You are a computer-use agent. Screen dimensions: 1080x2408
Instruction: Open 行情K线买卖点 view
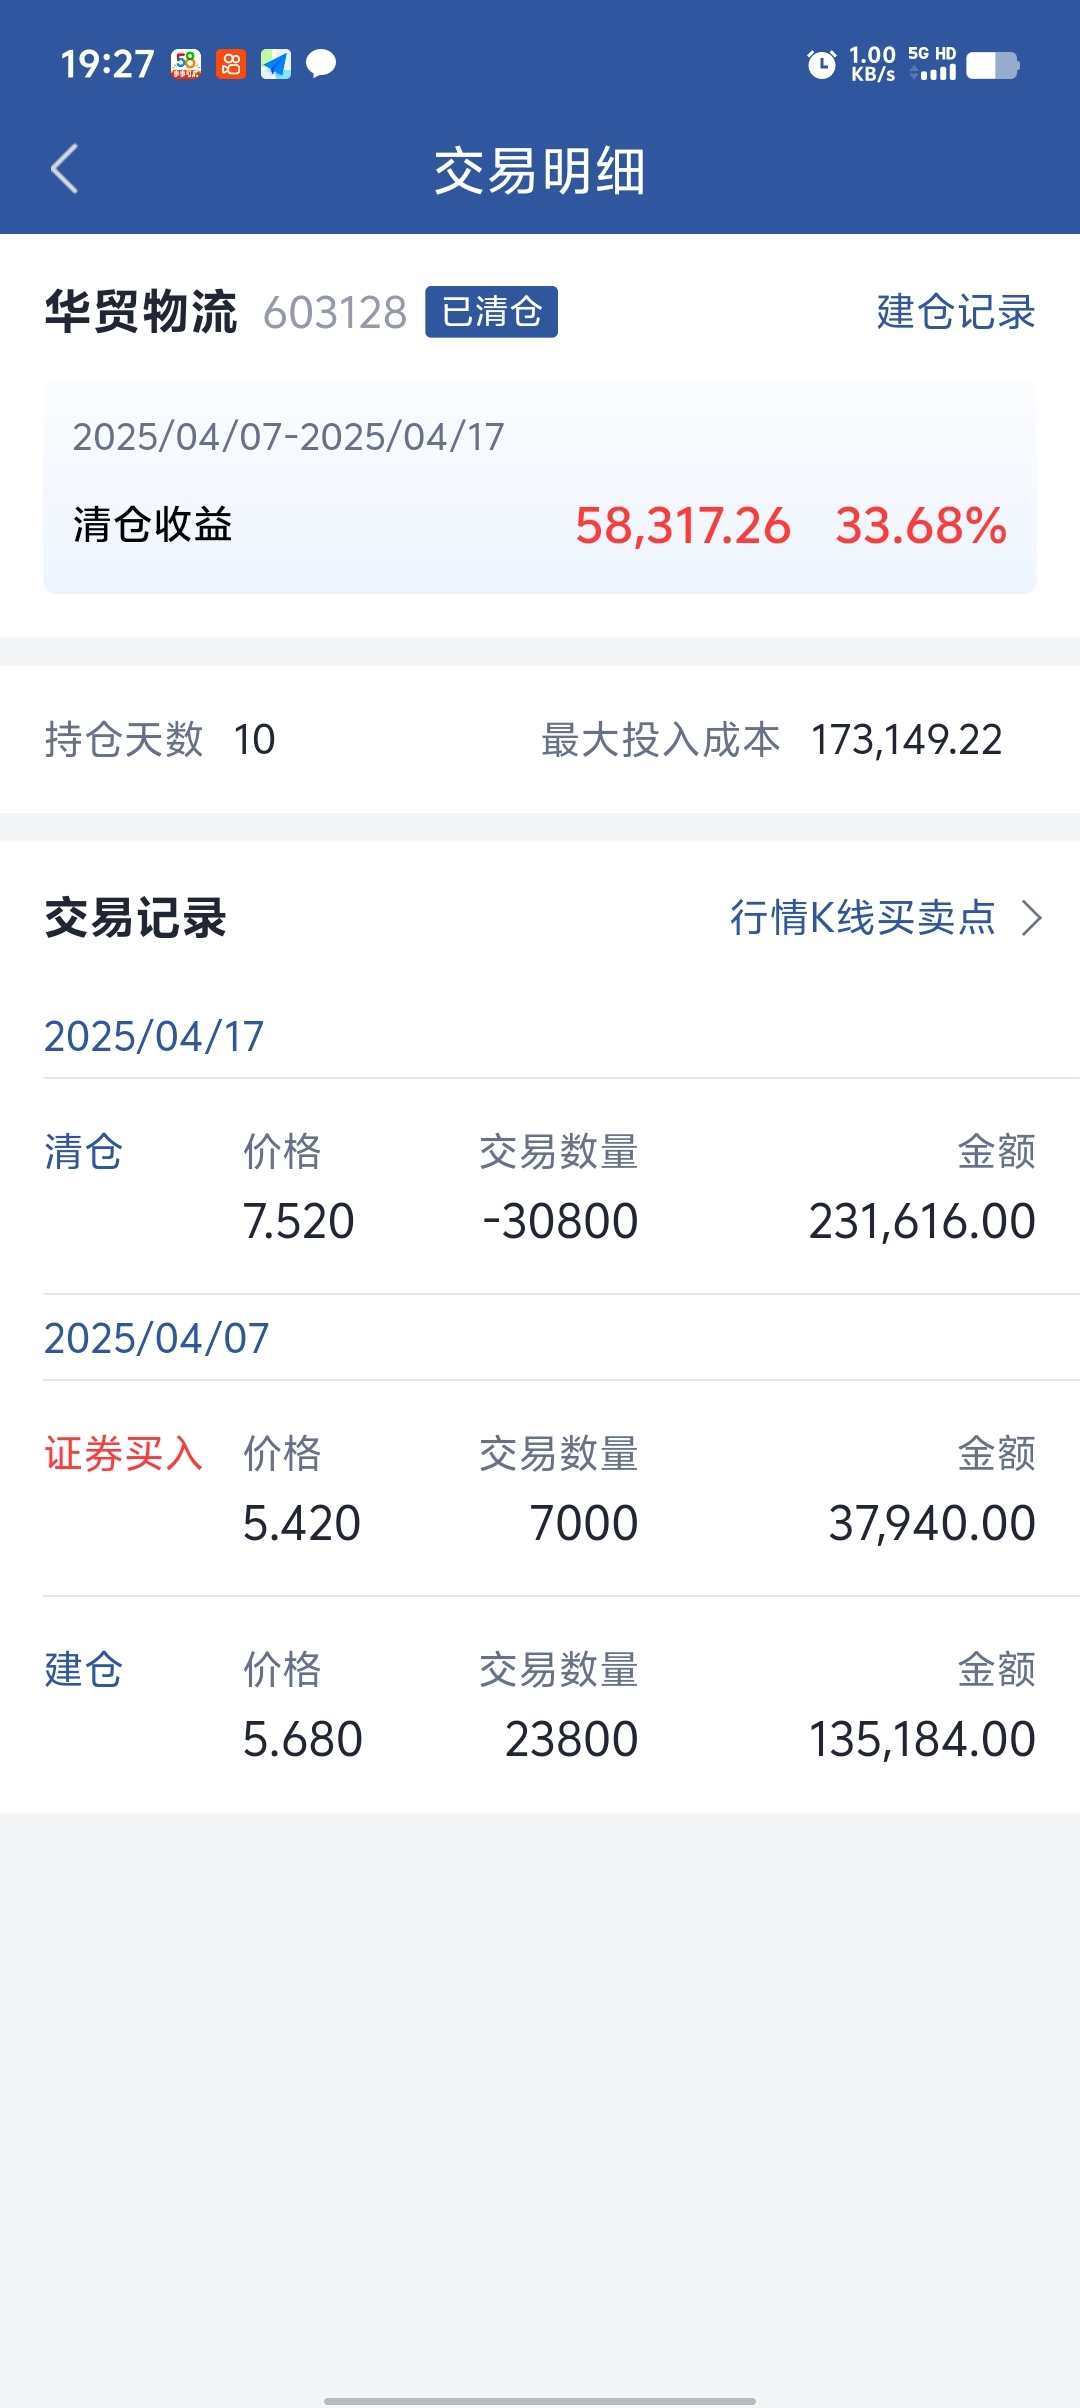pos(863,917)
